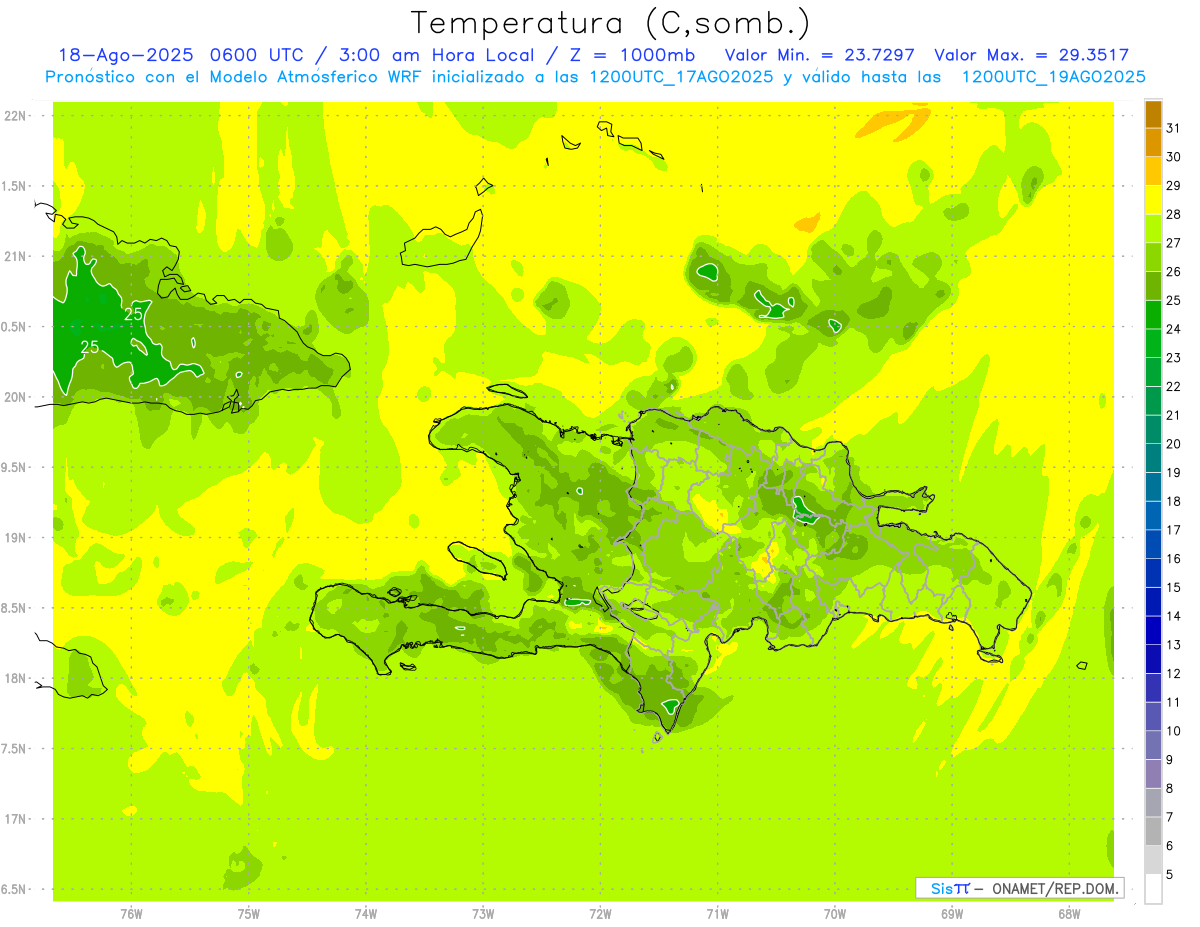Click the "72W" longitude axis label

[600, 913]
